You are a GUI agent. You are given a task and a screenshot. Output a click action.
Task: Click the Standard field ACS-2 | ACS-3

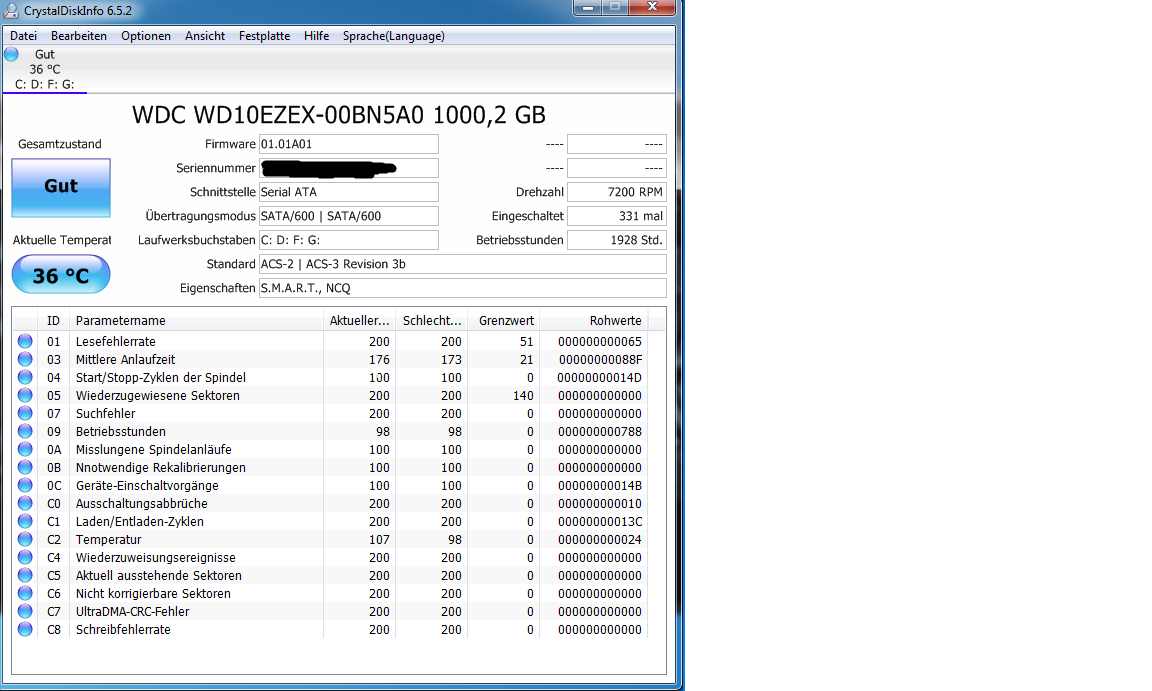pos(463,264)
